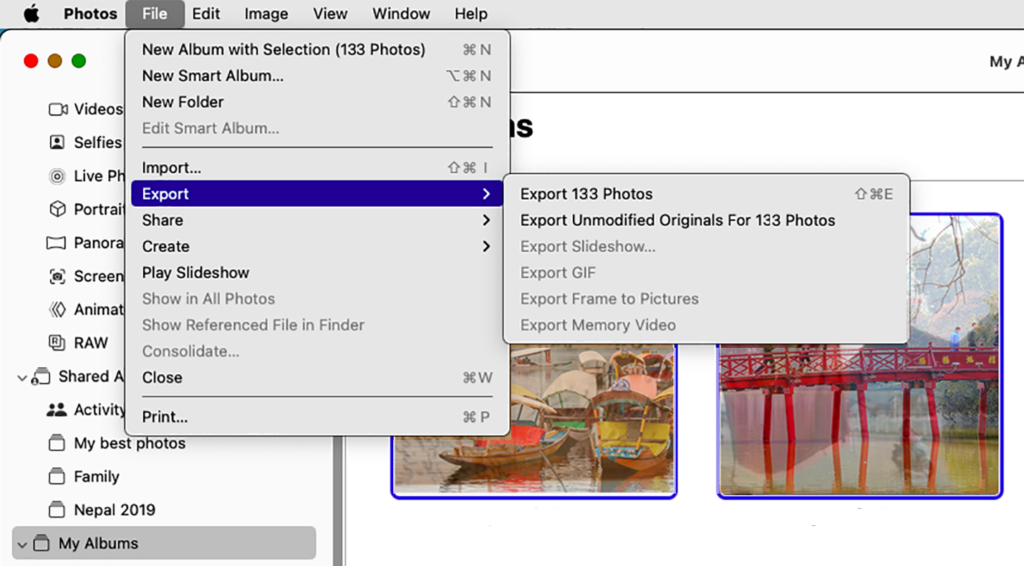Select the colorful boats photo thumbnail
1024x566 pixels.
534,421
